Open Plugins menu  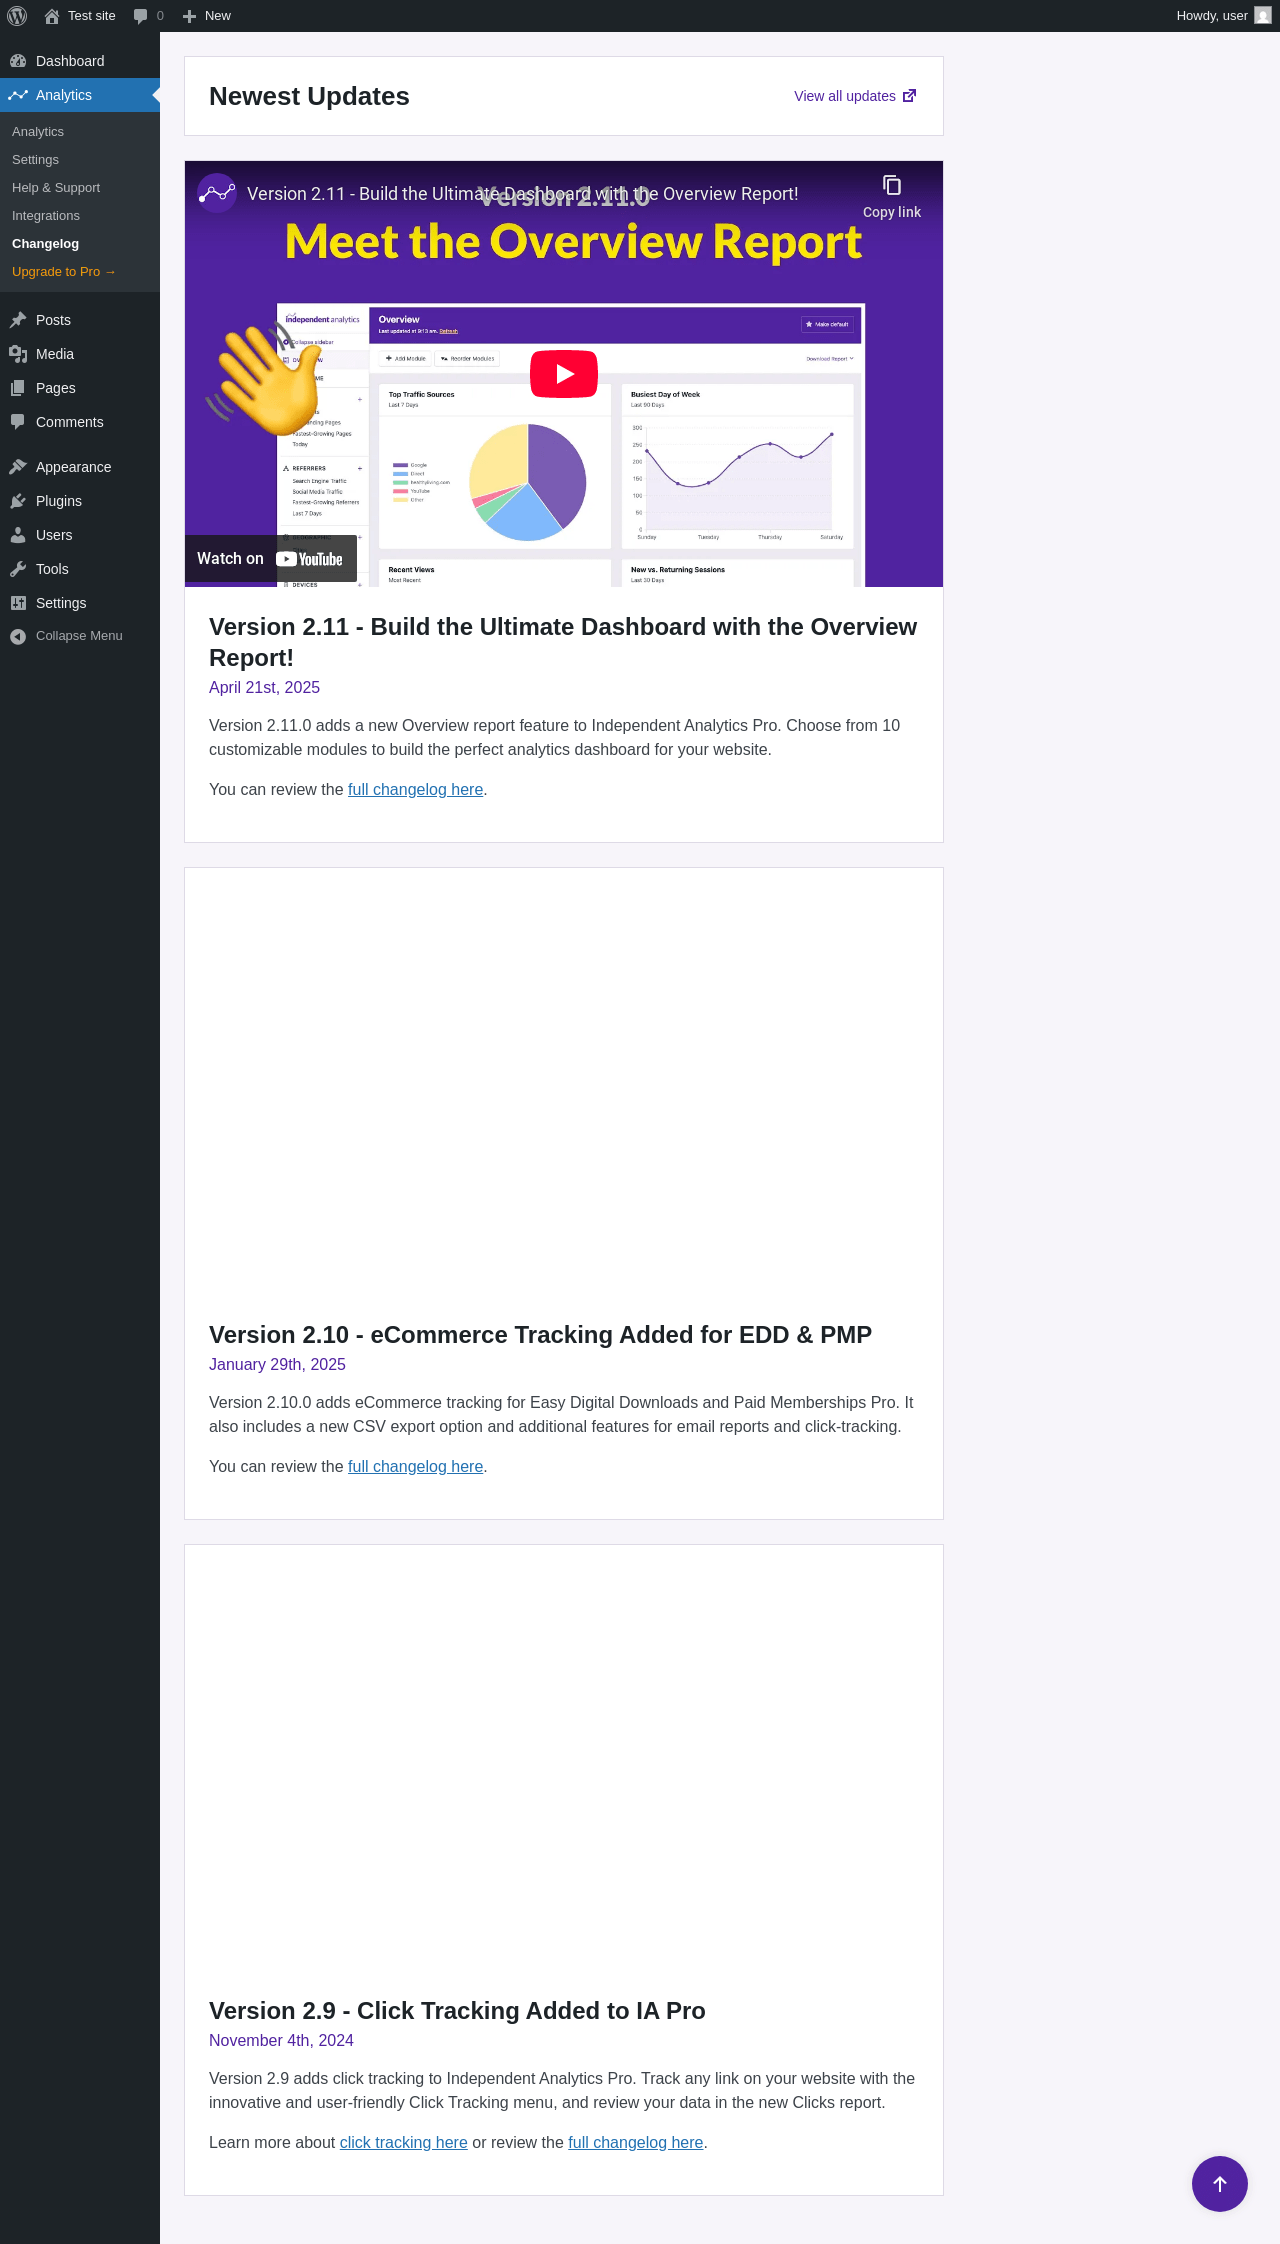[x=80, y=501]
